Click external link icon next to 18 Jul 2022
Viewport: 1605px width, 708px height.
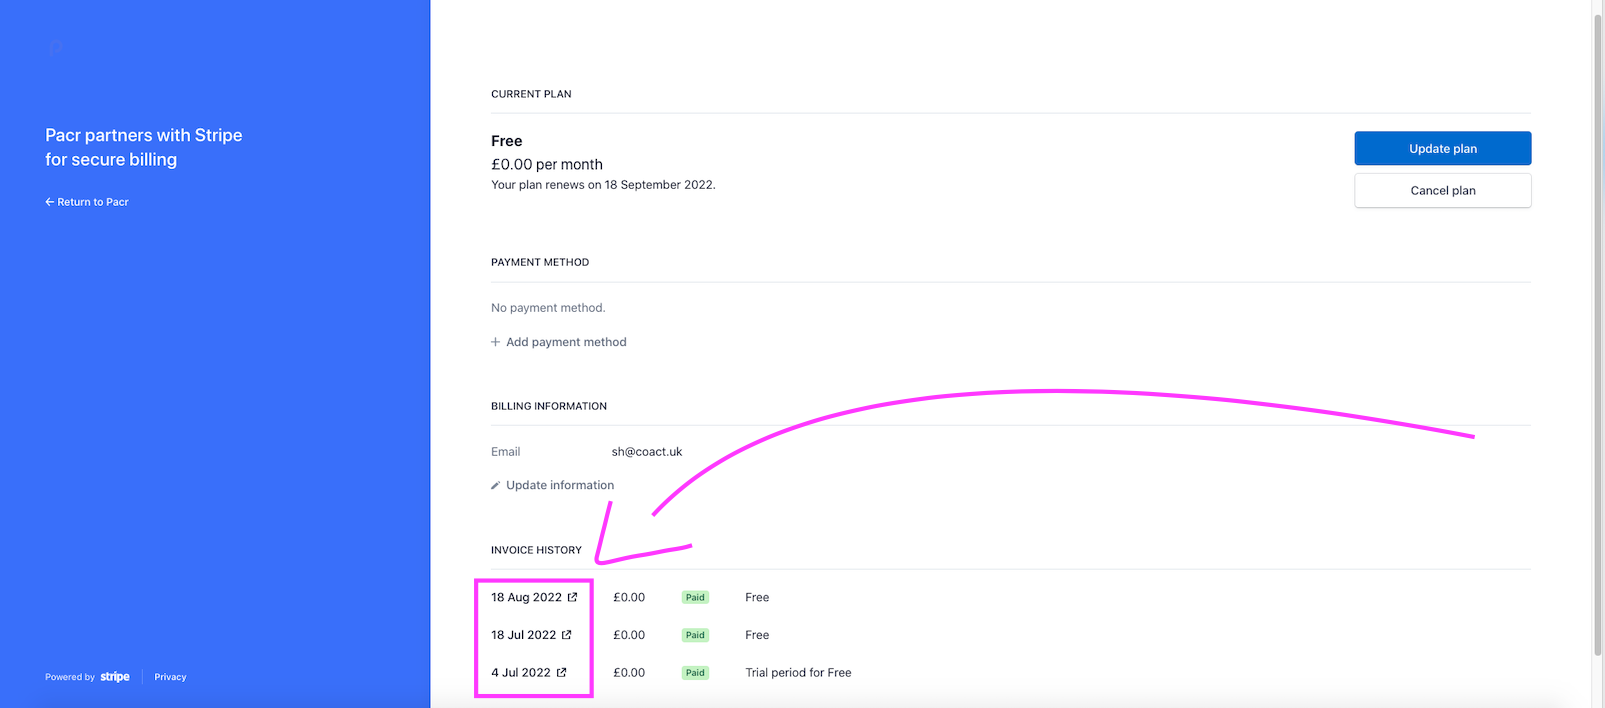(567, 635)
